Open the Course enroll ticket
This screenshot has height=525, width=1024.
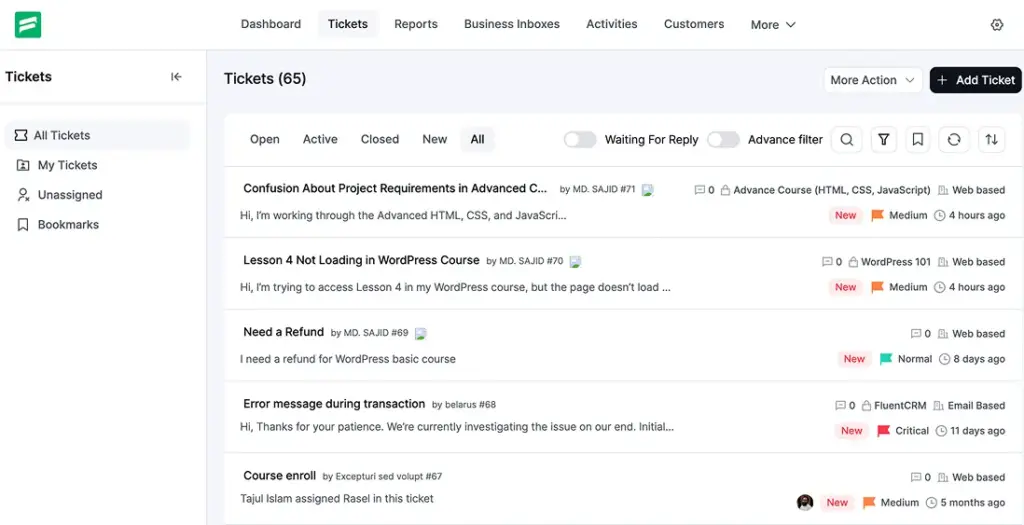(280, 476)
